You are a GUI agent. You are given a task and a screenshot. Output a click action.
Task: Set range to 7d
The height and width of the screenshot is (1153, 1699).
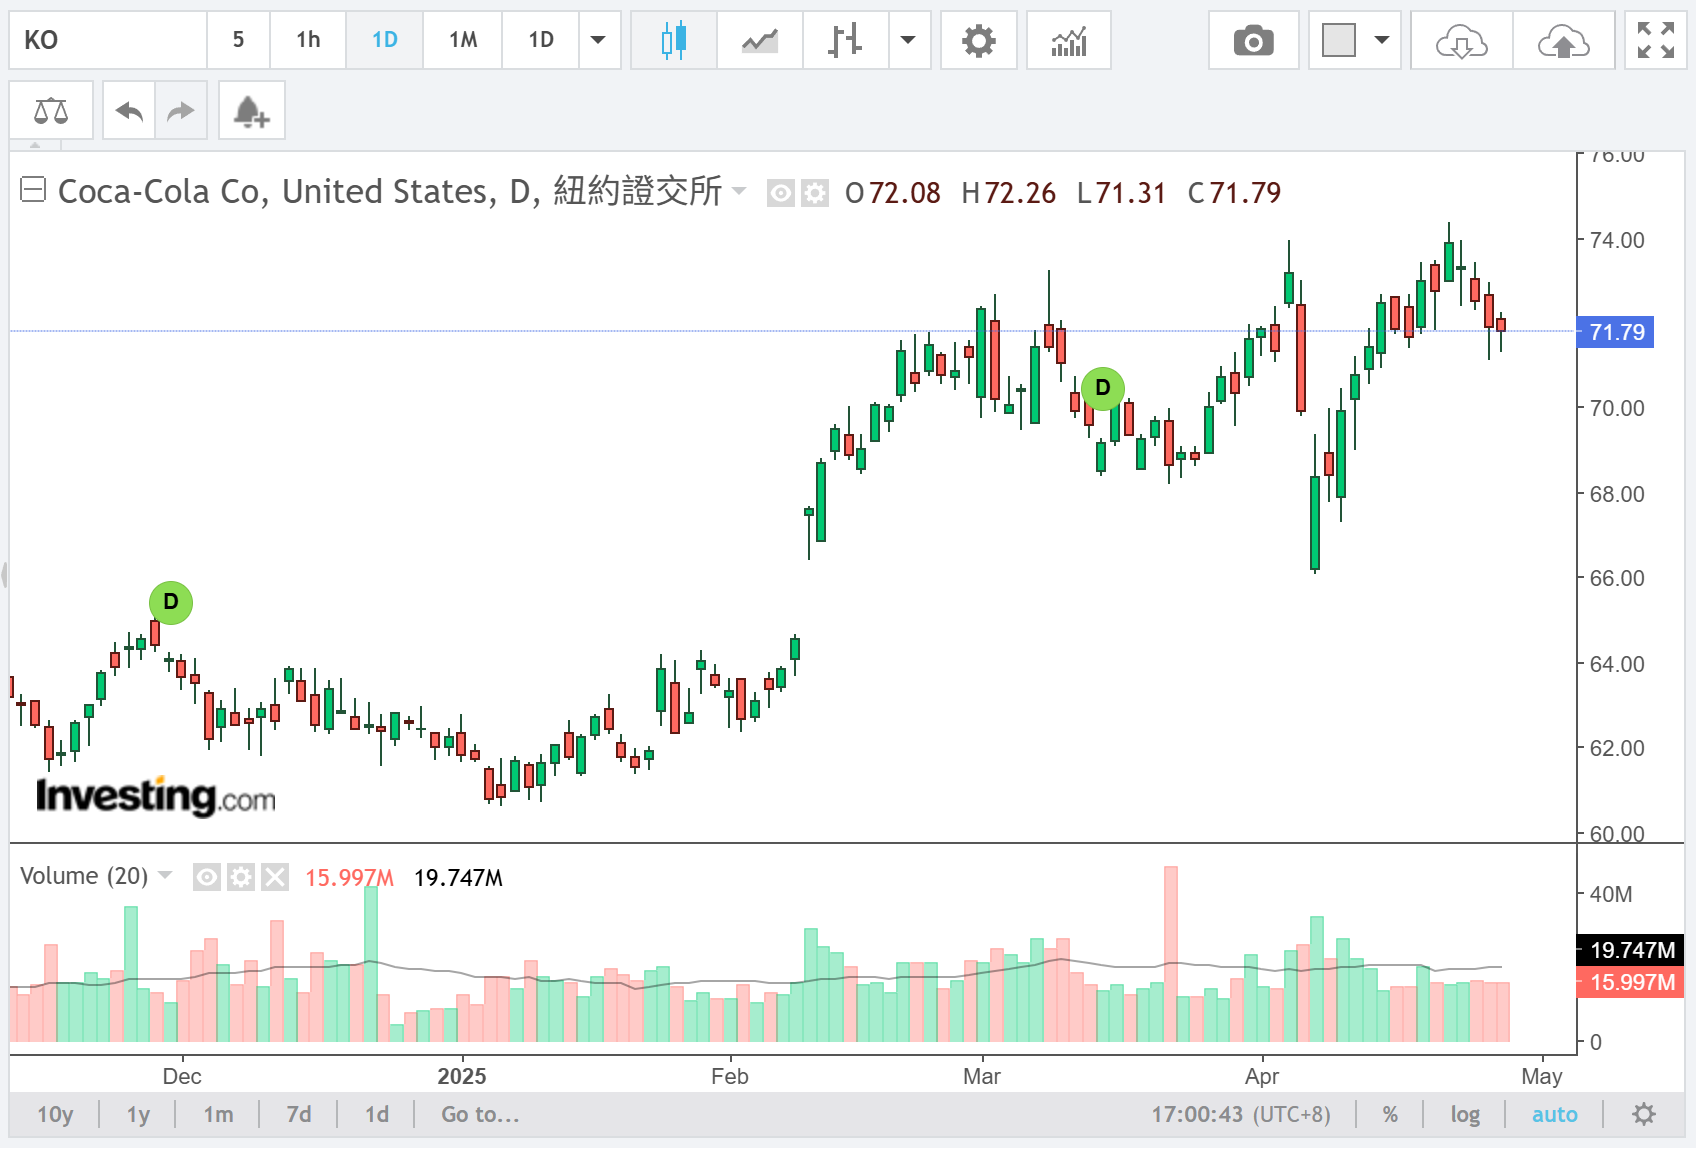pos(298,1114)
